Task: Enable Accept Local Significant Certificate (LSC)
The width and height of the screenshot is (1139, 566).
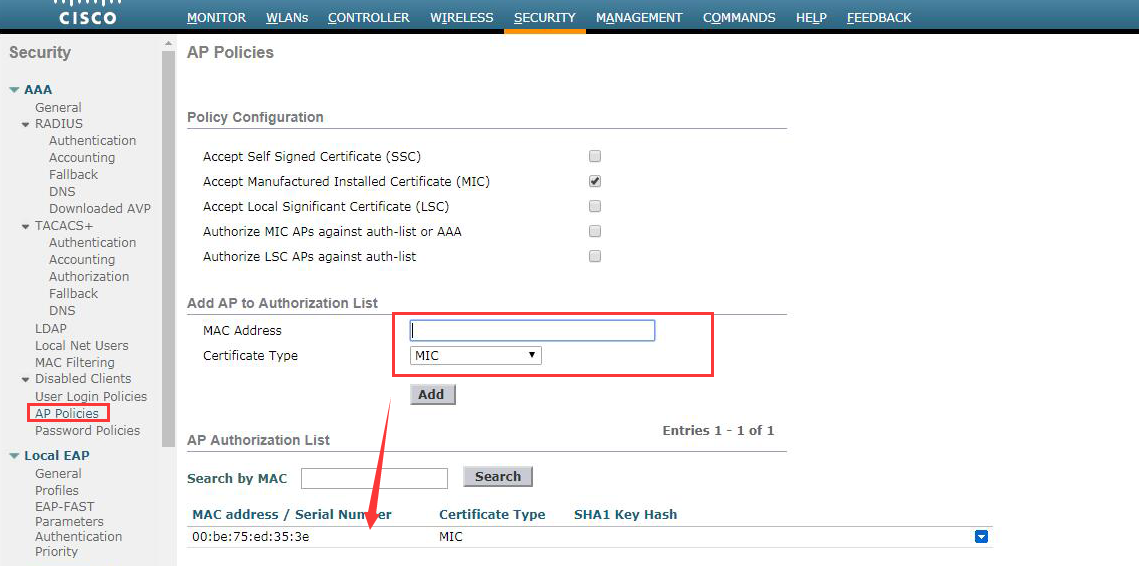Action: pyautogui.click(x=595, y=206)
